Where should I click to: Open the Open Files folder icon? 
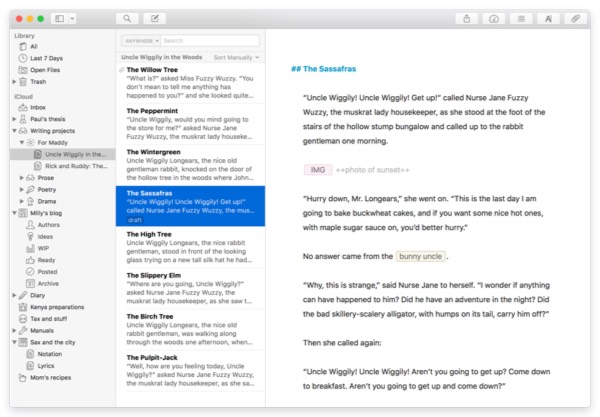click(x=23, y=70)
